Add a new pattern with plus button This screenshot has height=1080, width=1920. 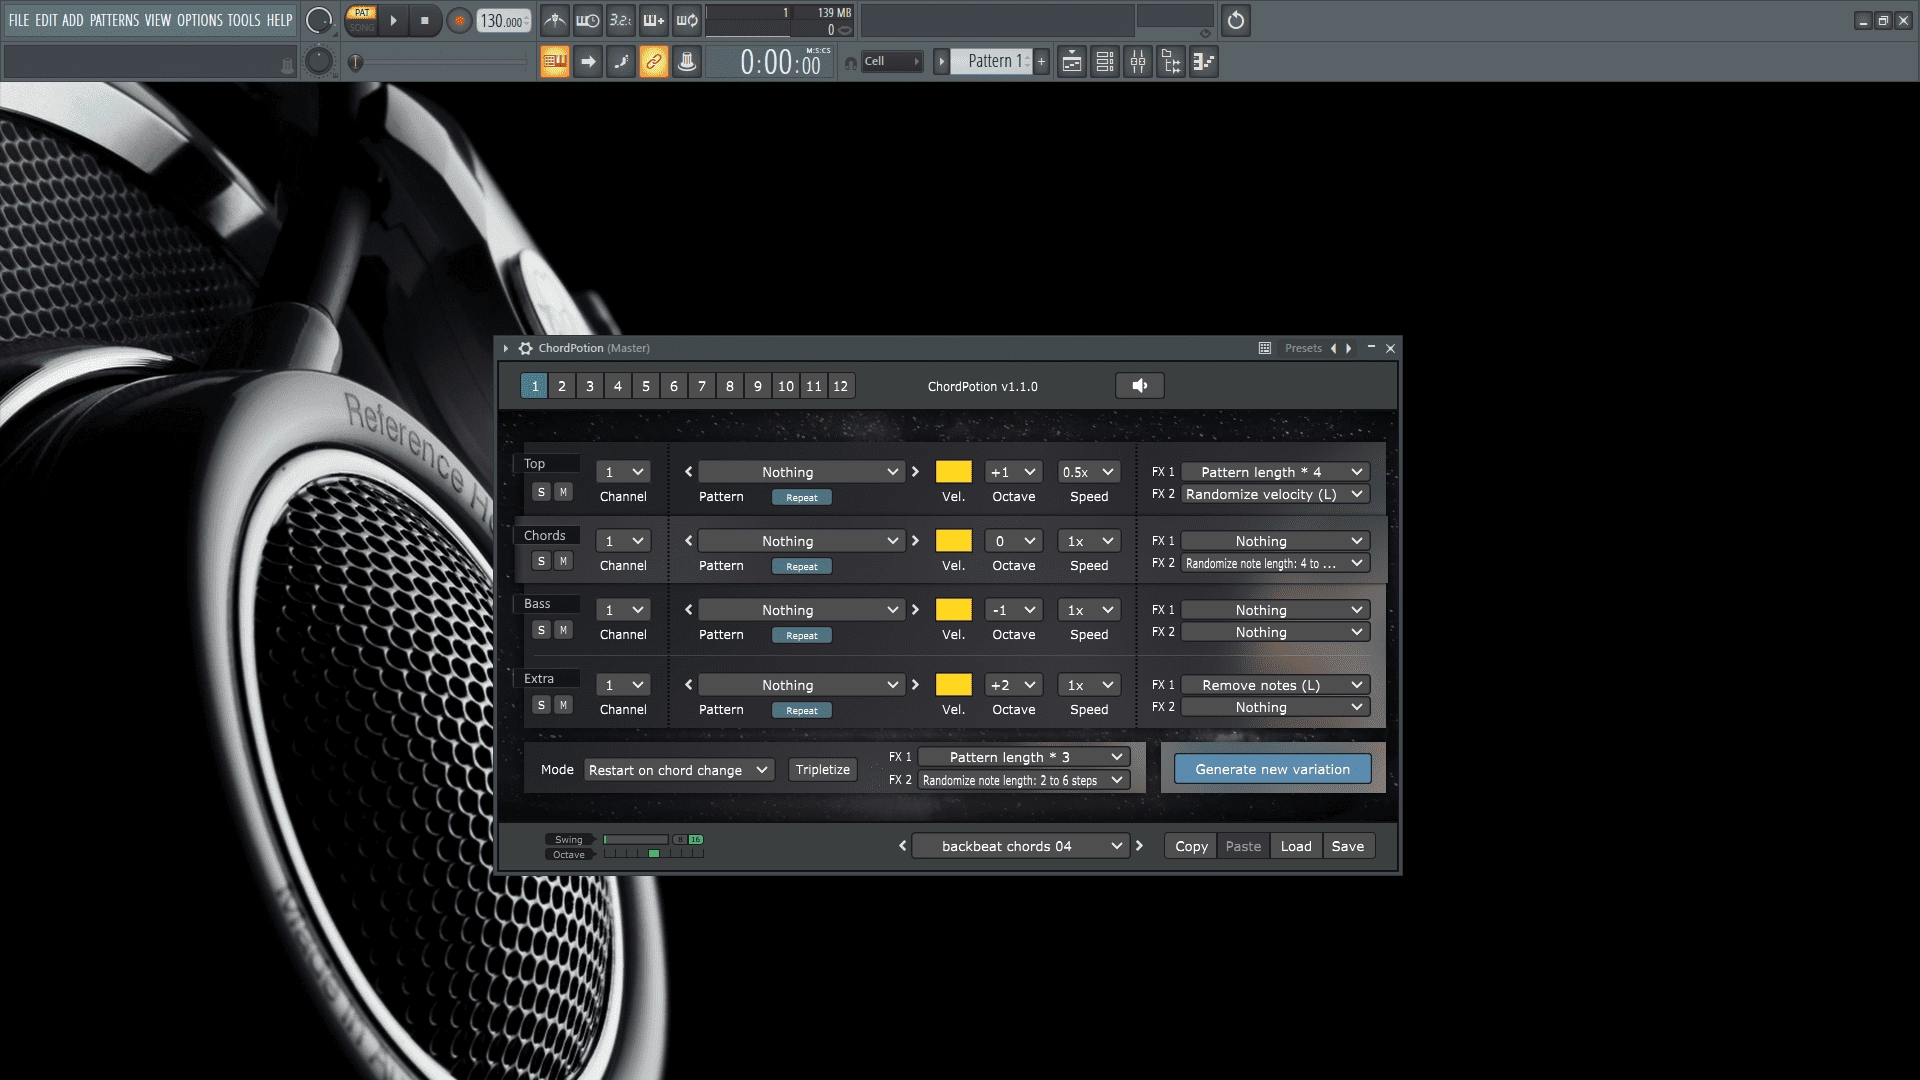click(x=1041, y=61)
